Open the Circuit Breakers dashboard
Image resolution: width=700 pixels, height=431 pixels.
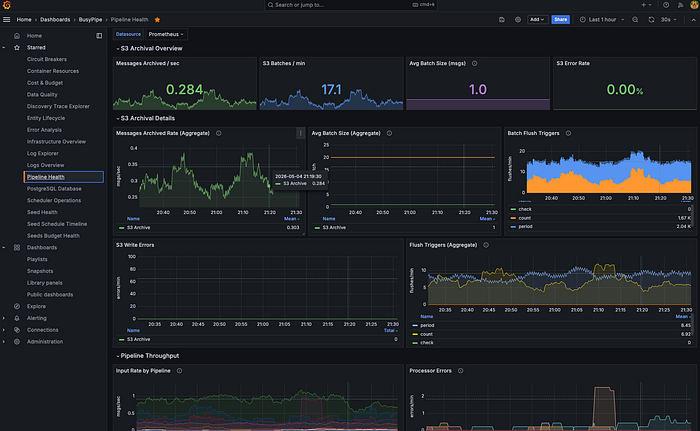coord(46,59)
